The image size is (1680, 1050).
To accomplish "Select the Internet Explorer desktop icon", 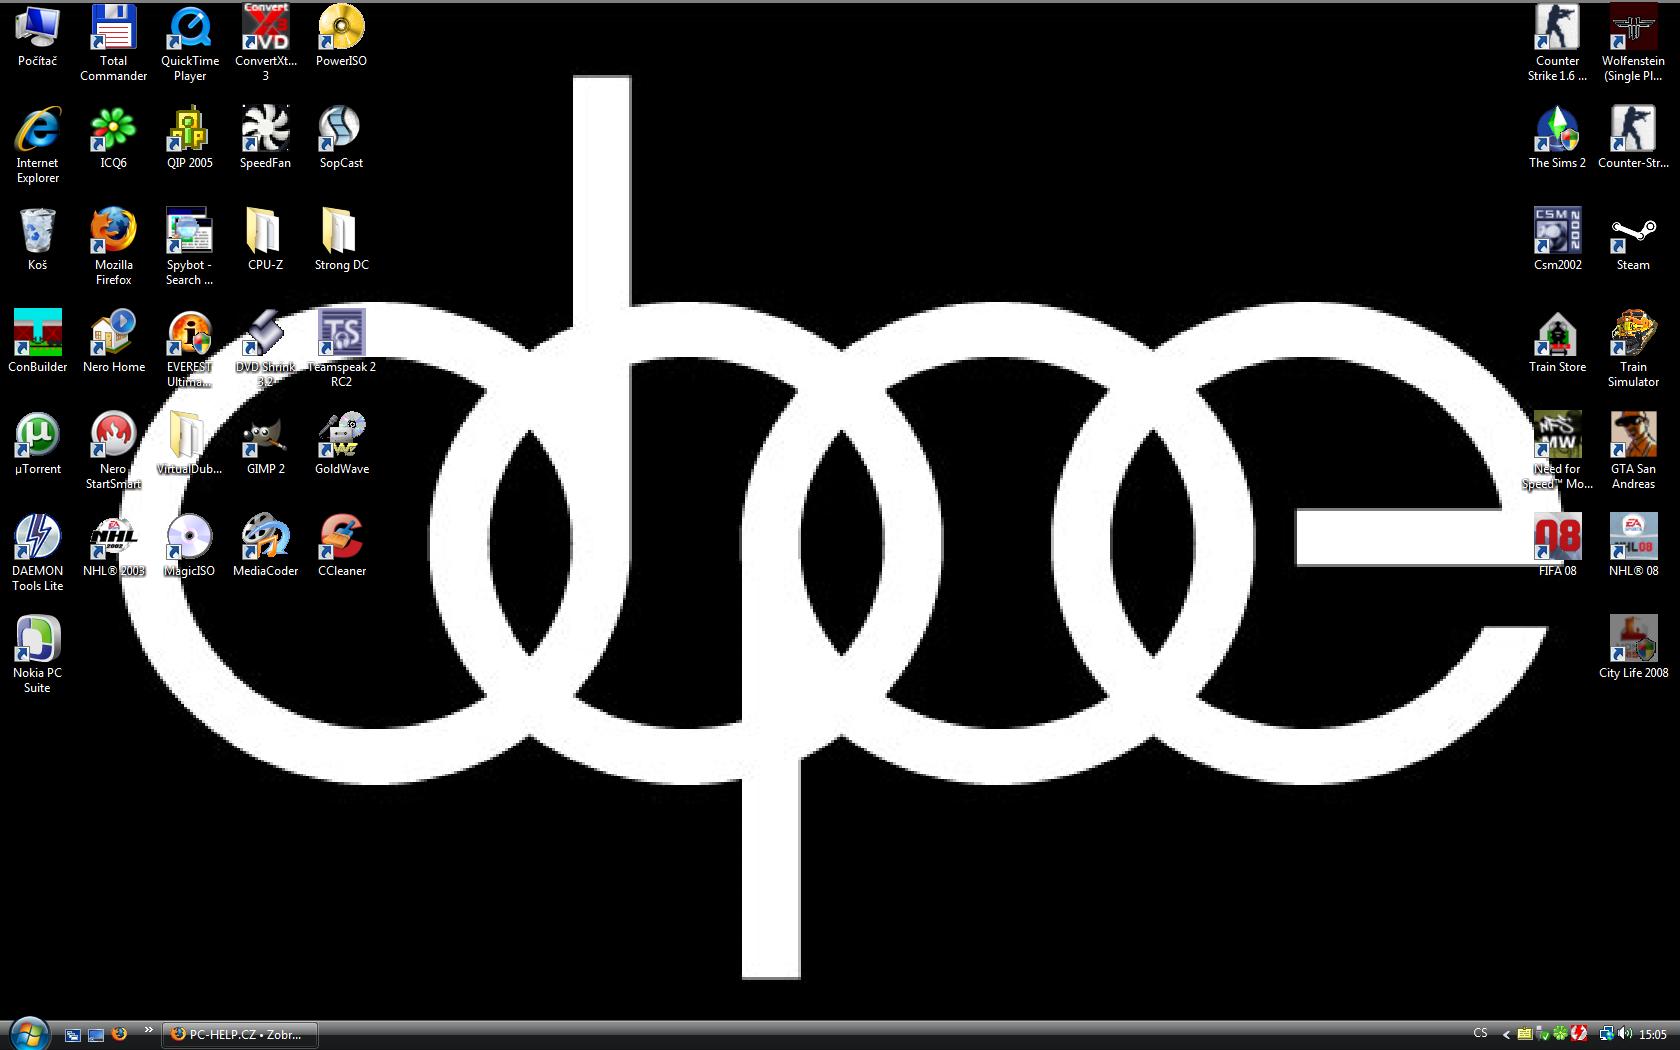I will (x=38, y=146).
